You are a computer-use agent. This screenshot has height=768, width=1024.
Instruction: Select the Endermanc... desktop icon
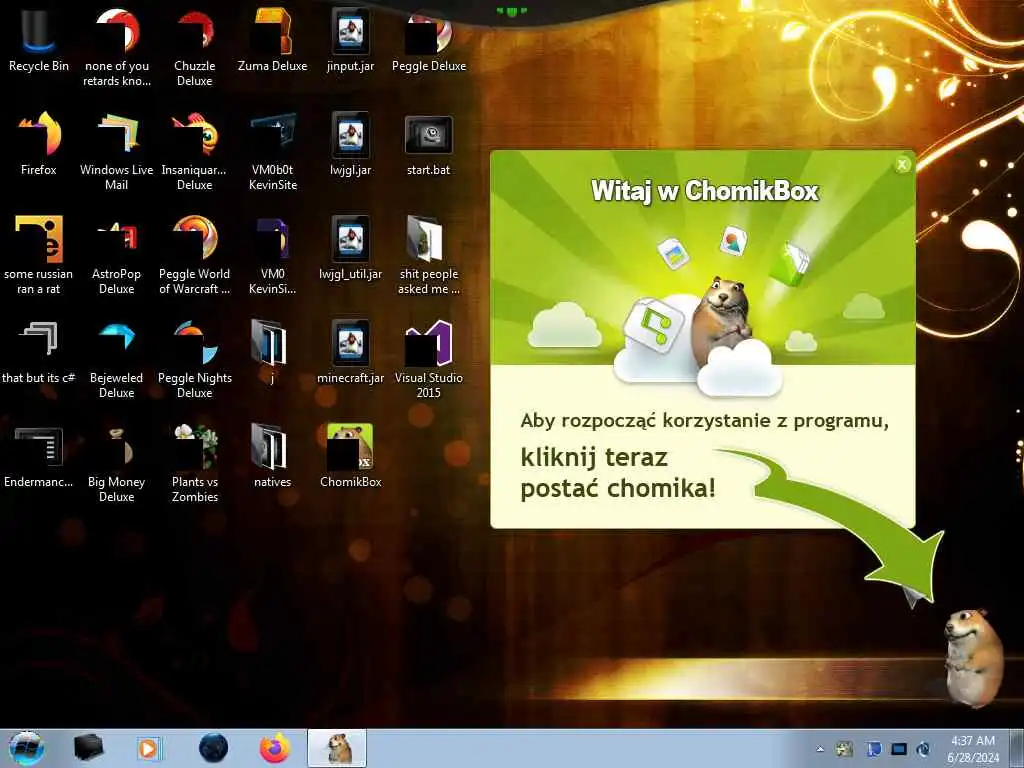(x=39, y=456)
